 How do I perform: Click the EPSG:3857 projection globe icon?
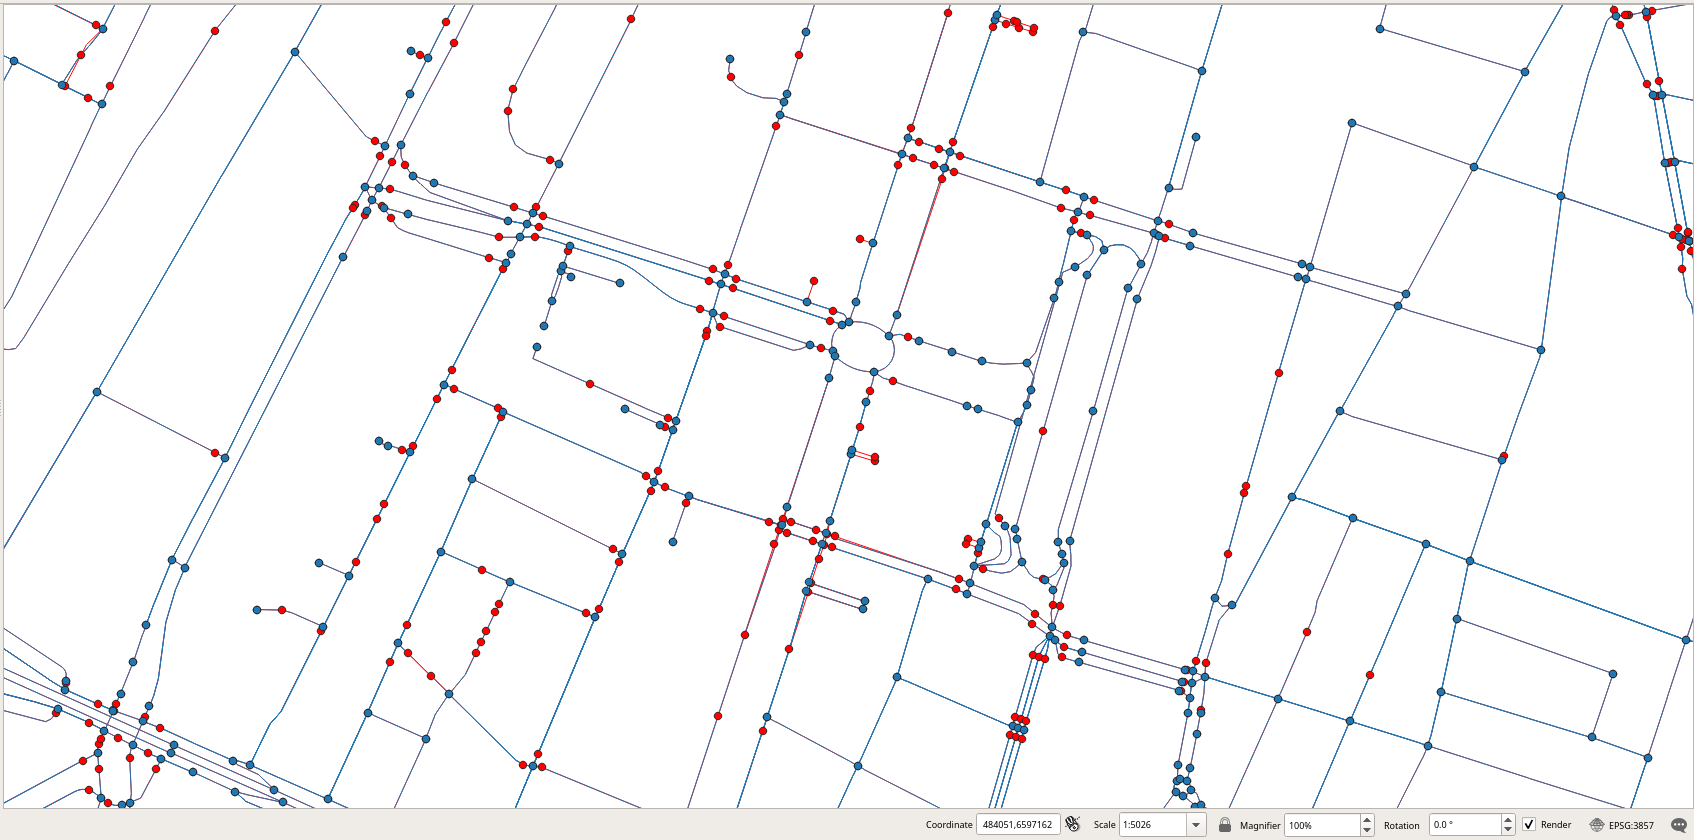pyautogui.click(x=1597, y=825)
